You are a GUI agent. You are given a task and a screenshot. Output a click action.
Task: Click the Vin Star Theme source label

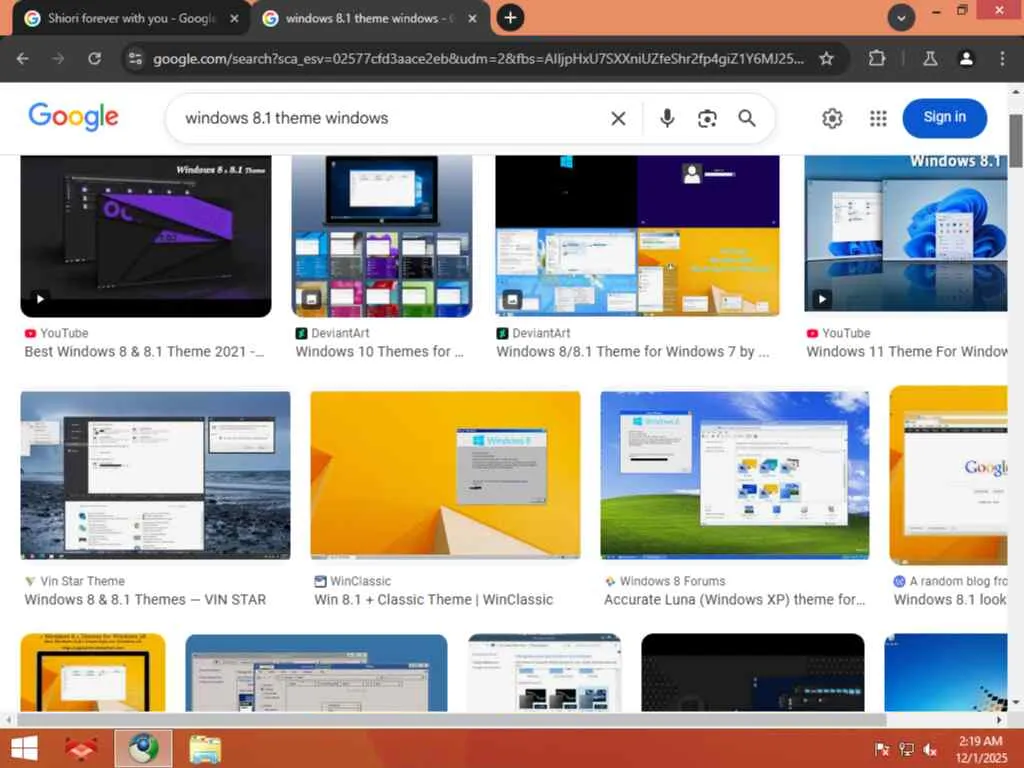[82, 581]
